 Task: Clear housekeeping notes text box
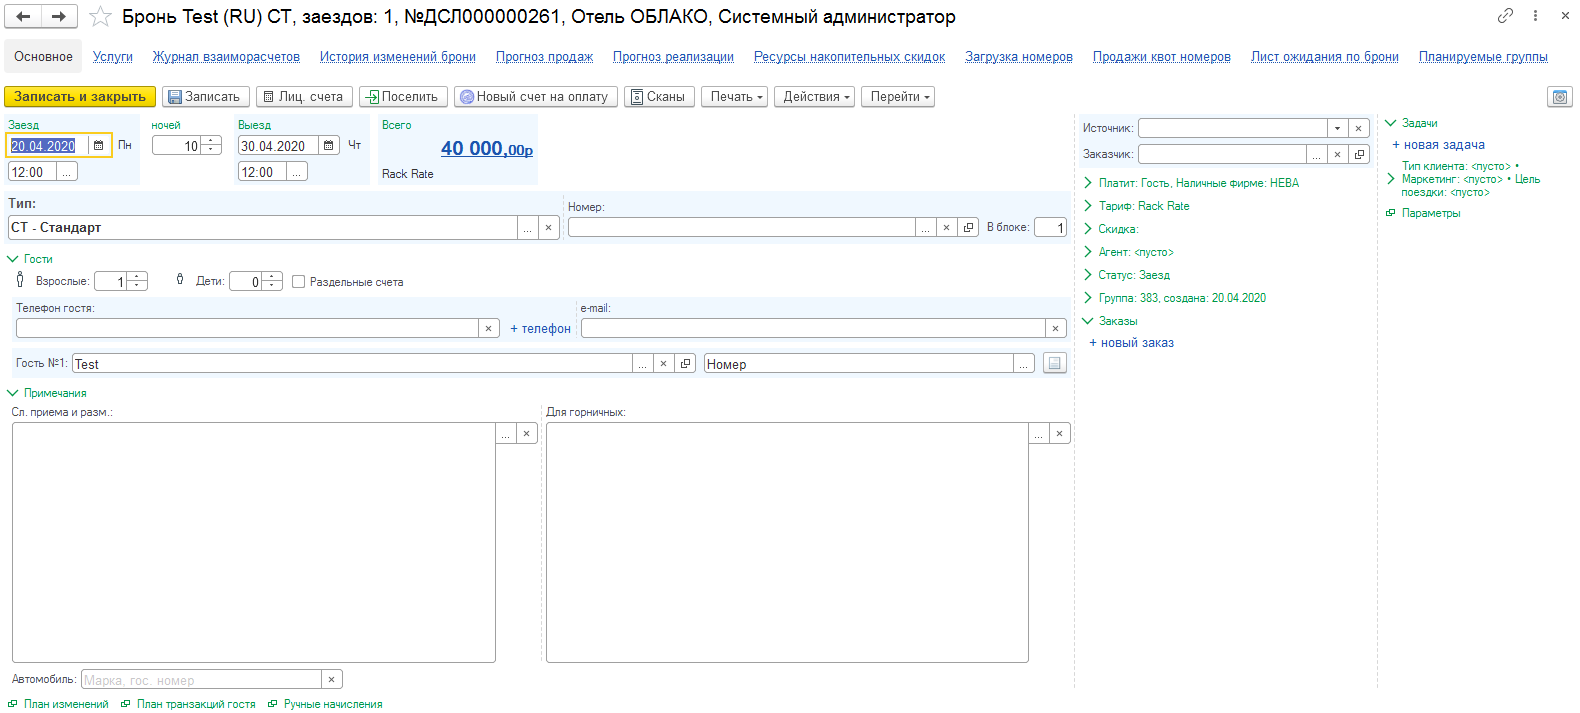tap(1059, 434)
